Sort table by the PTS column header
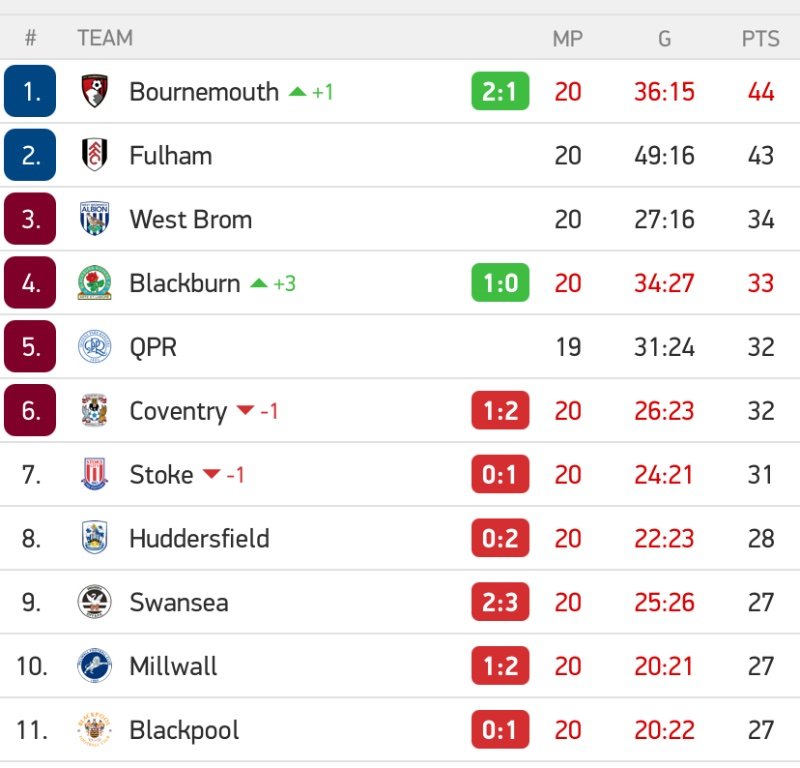800x768 pixels. (760, 39)
